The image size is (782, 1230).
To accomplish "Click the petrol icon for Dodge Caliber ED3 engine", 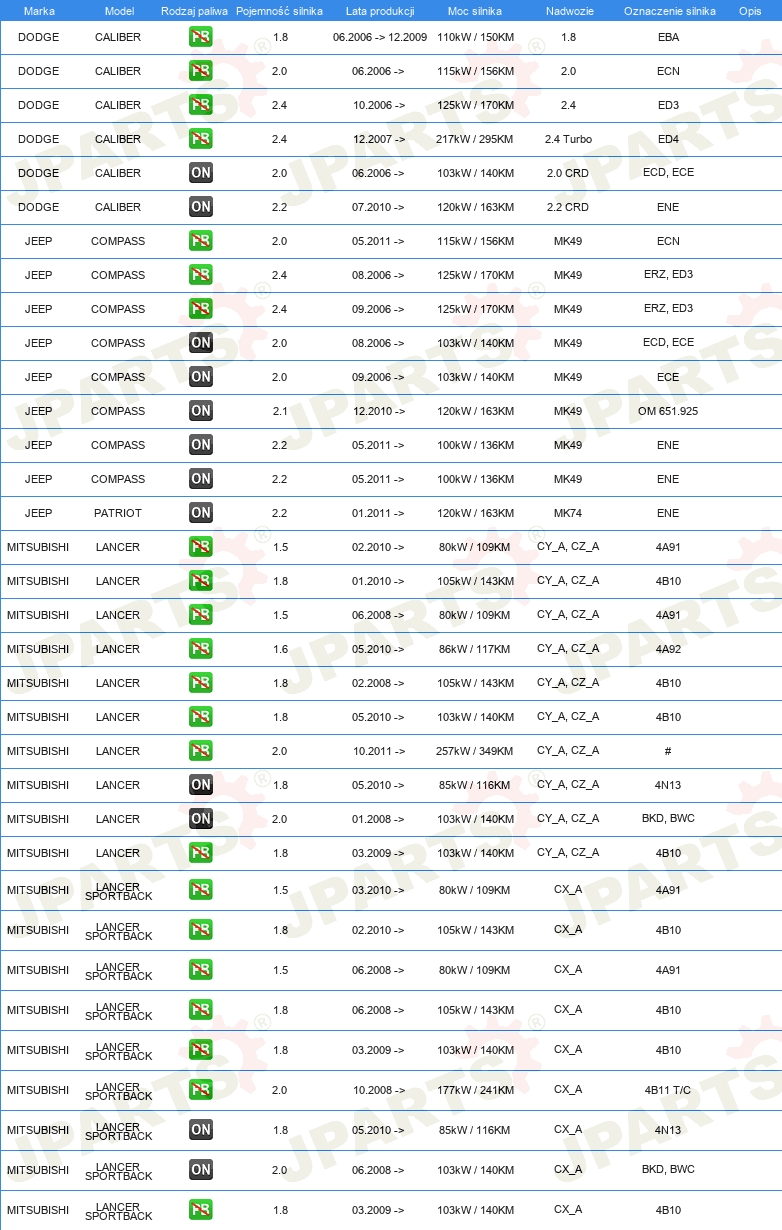I will pyautogui.click(x=201, y=105).
